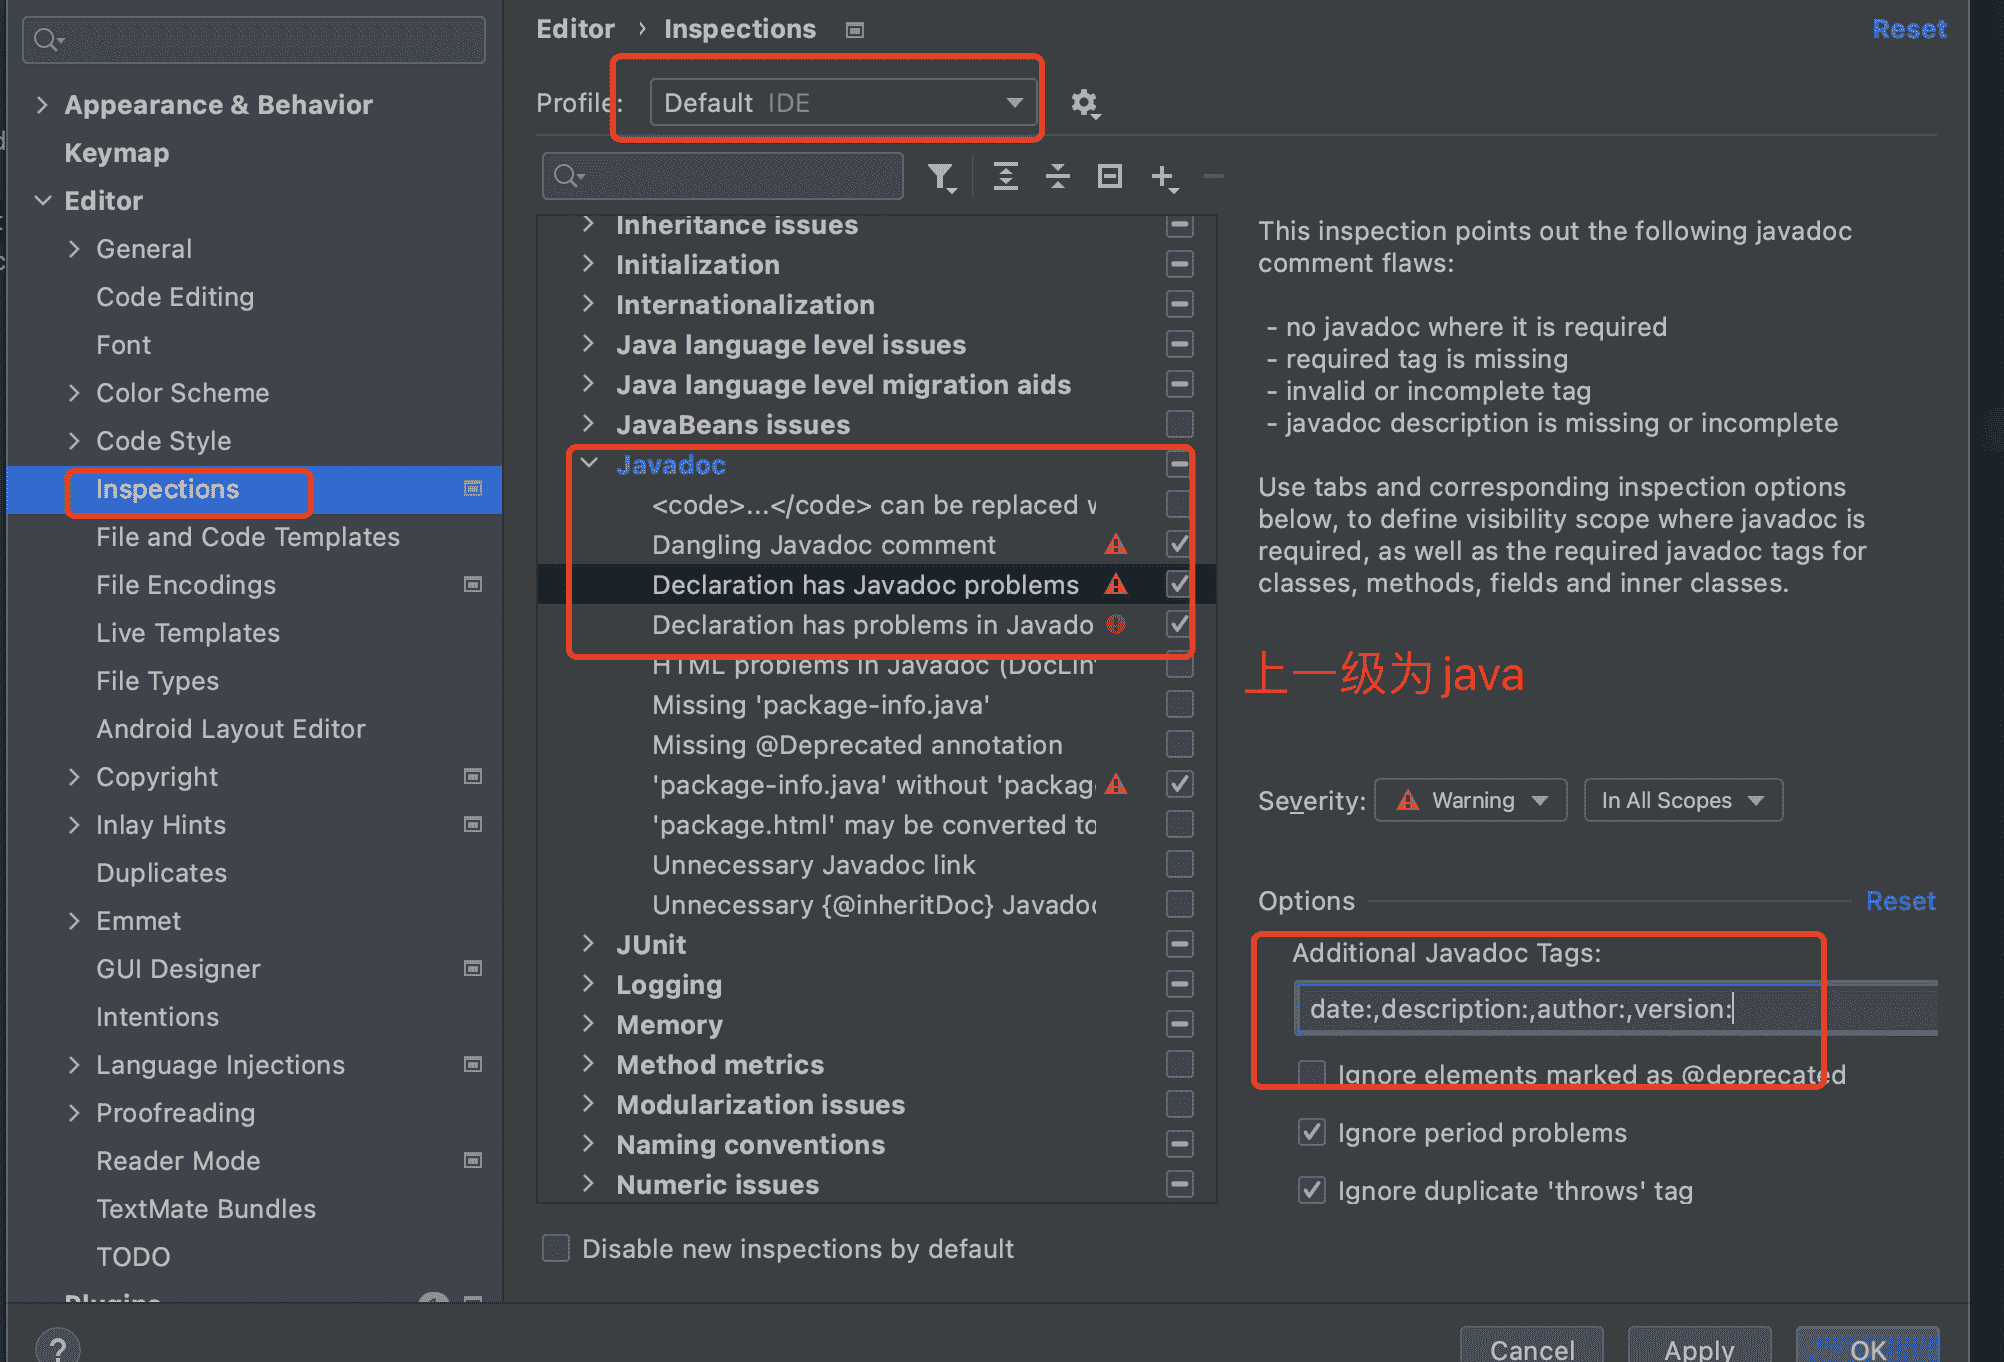This screenshot has height=1362, width=2004.
Task: Confirm settings with OK button
Action: [x=1867, y=1346]
